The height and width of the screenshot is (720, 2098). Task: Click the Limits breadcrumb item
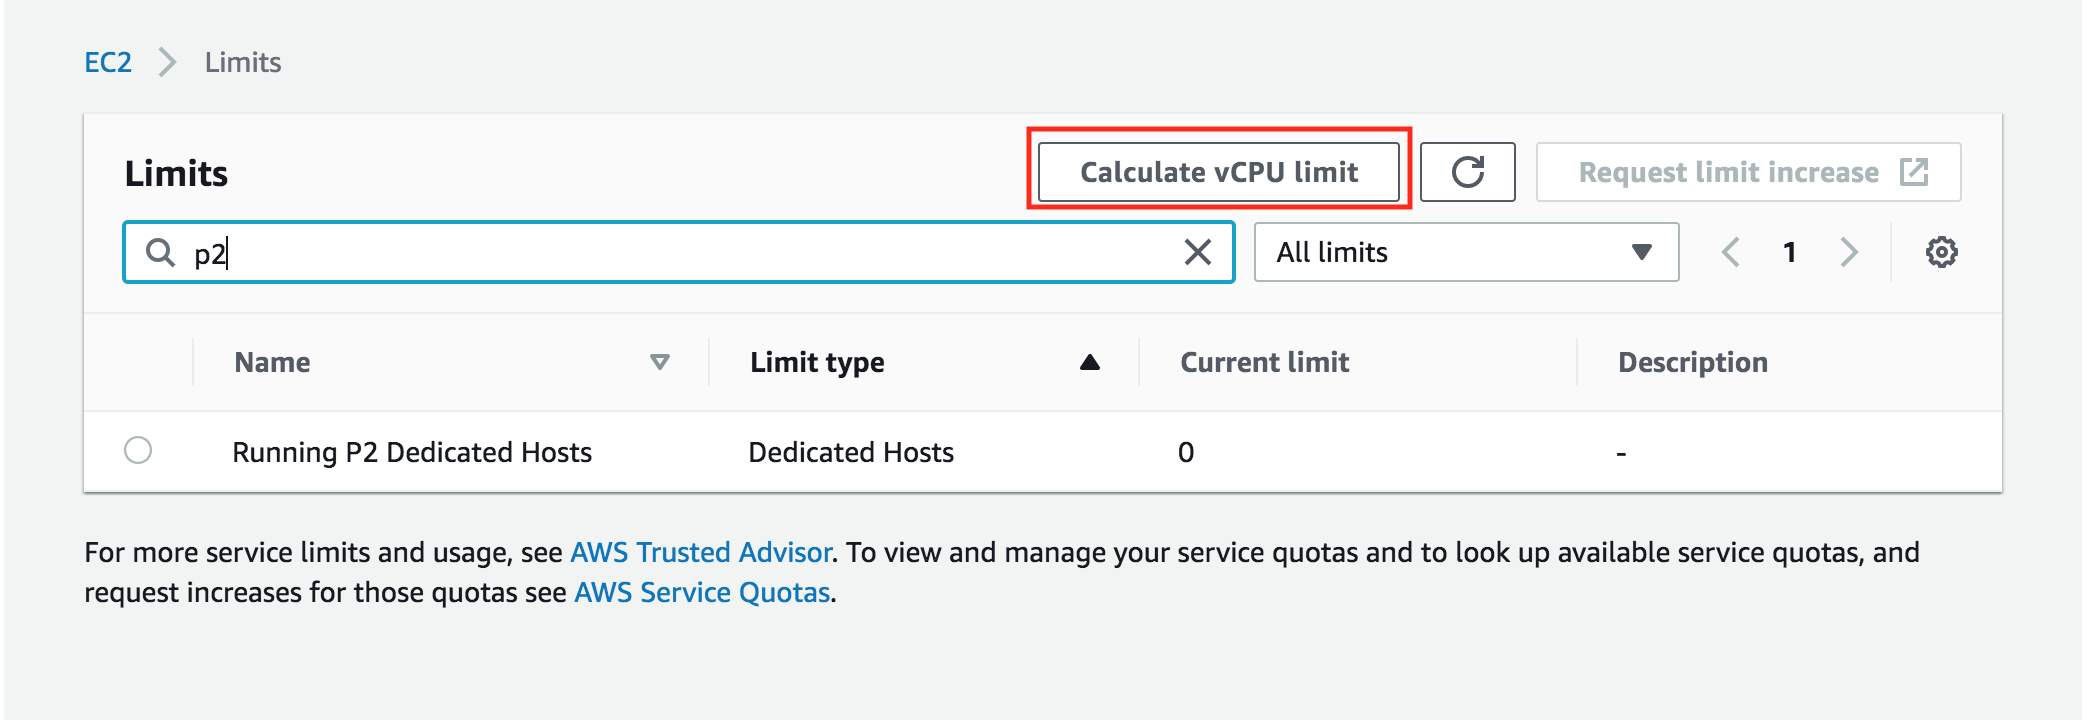pyautogui.click(x=243, y=62)
